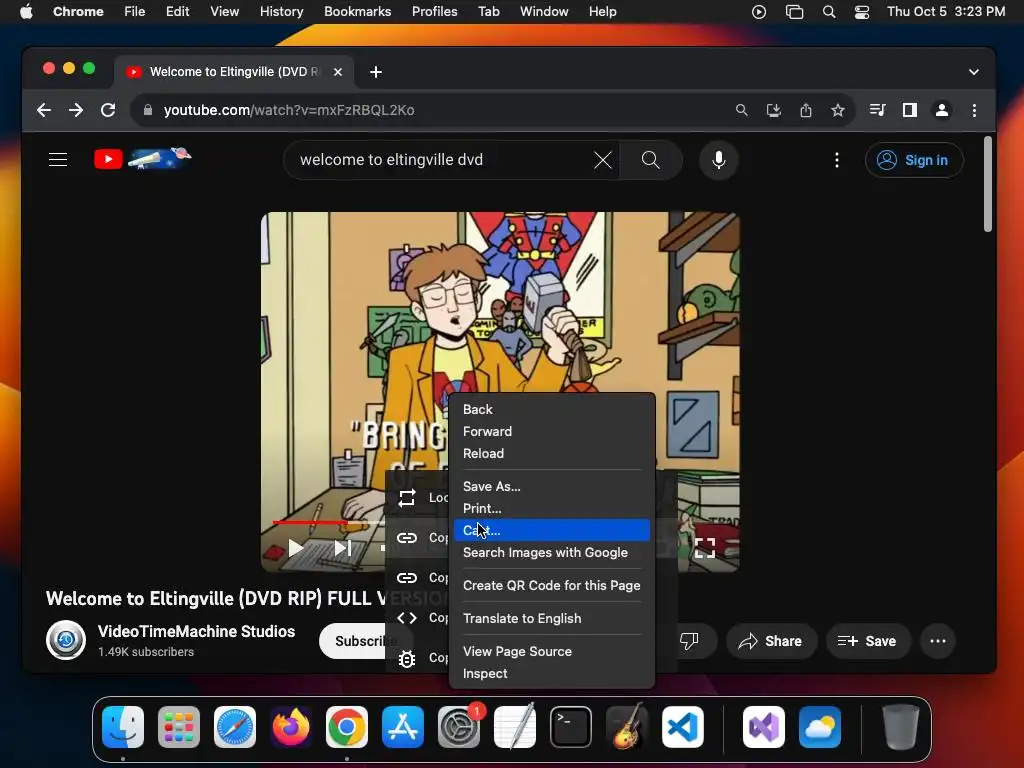
Task: Clear the search box with X icon
Action: (602, 160)
